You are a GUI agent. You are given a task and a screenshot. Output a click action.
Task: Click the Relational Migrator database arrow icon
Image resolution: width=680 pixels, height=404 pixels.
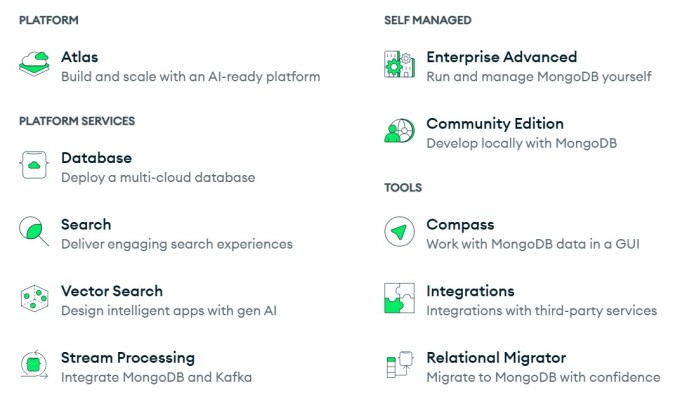(x=399, y=365)
